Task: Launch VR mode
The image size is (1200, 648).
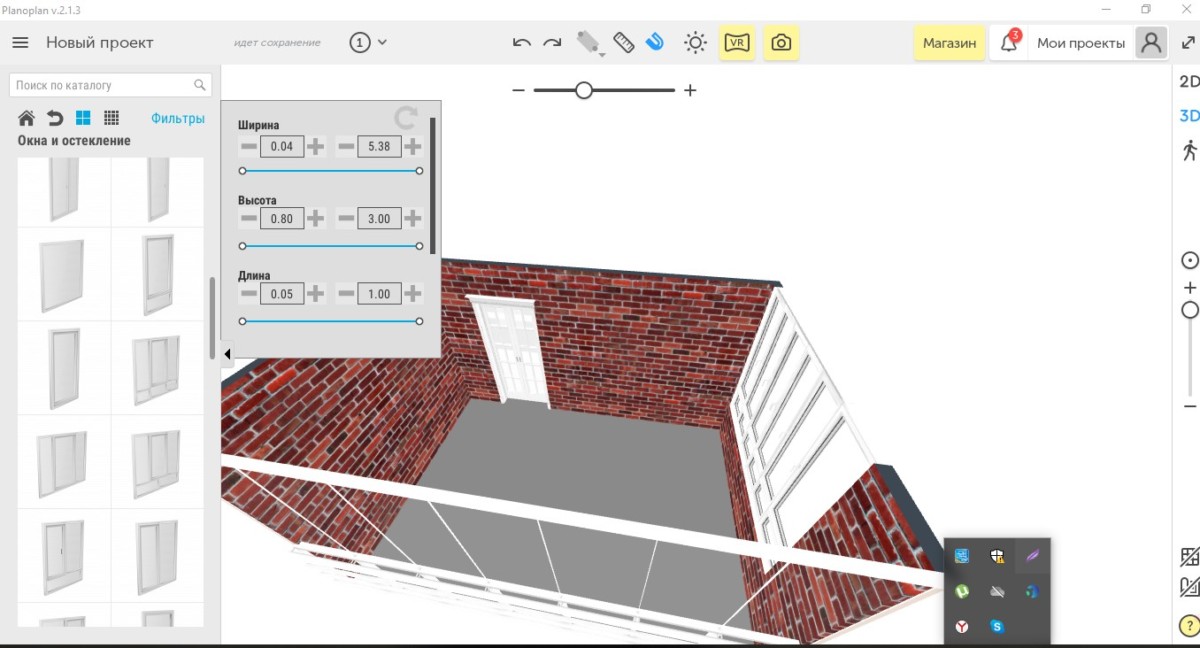Action: pos(737,43)
